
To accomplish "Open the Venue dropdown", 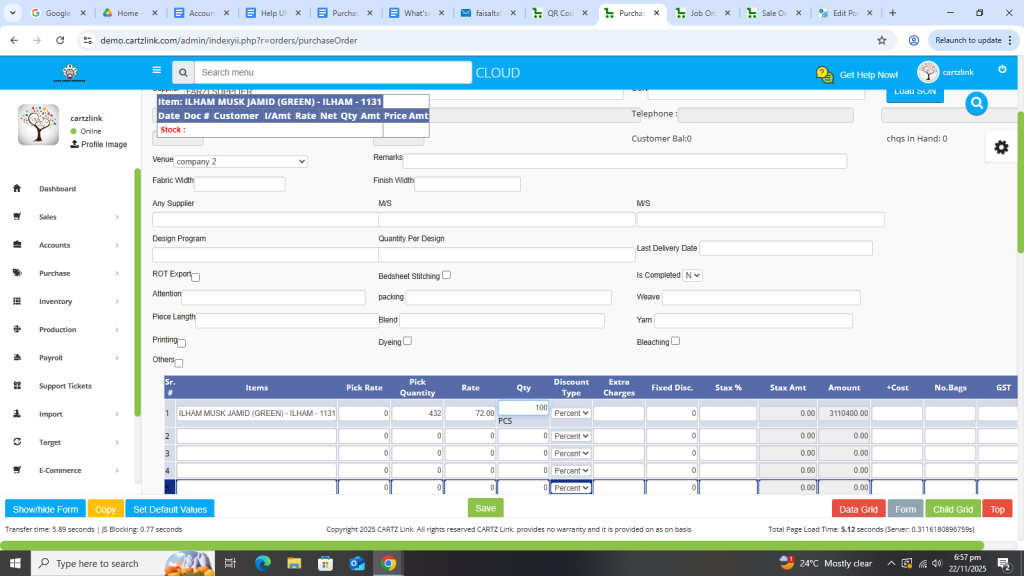I will [240, 161].
